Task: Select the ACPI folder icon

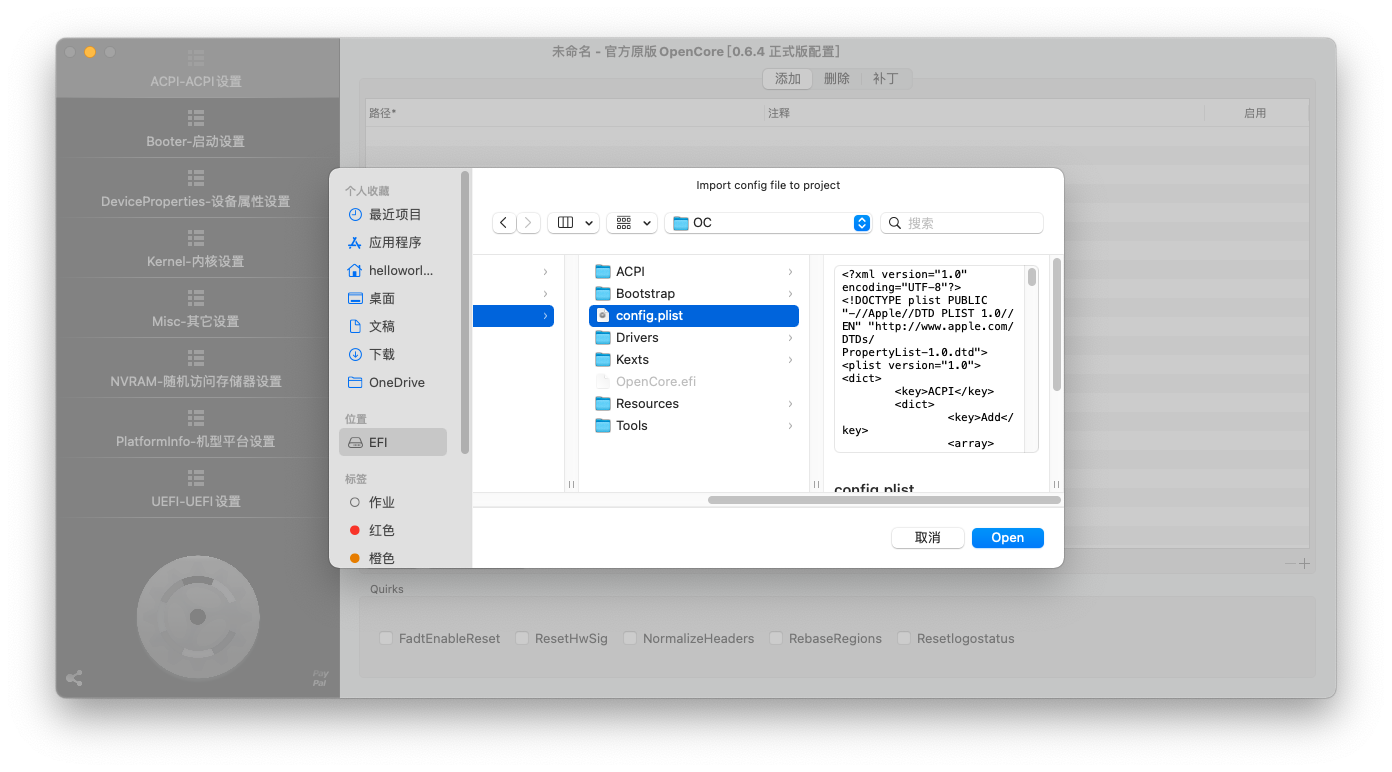Action: click(602, 271)
